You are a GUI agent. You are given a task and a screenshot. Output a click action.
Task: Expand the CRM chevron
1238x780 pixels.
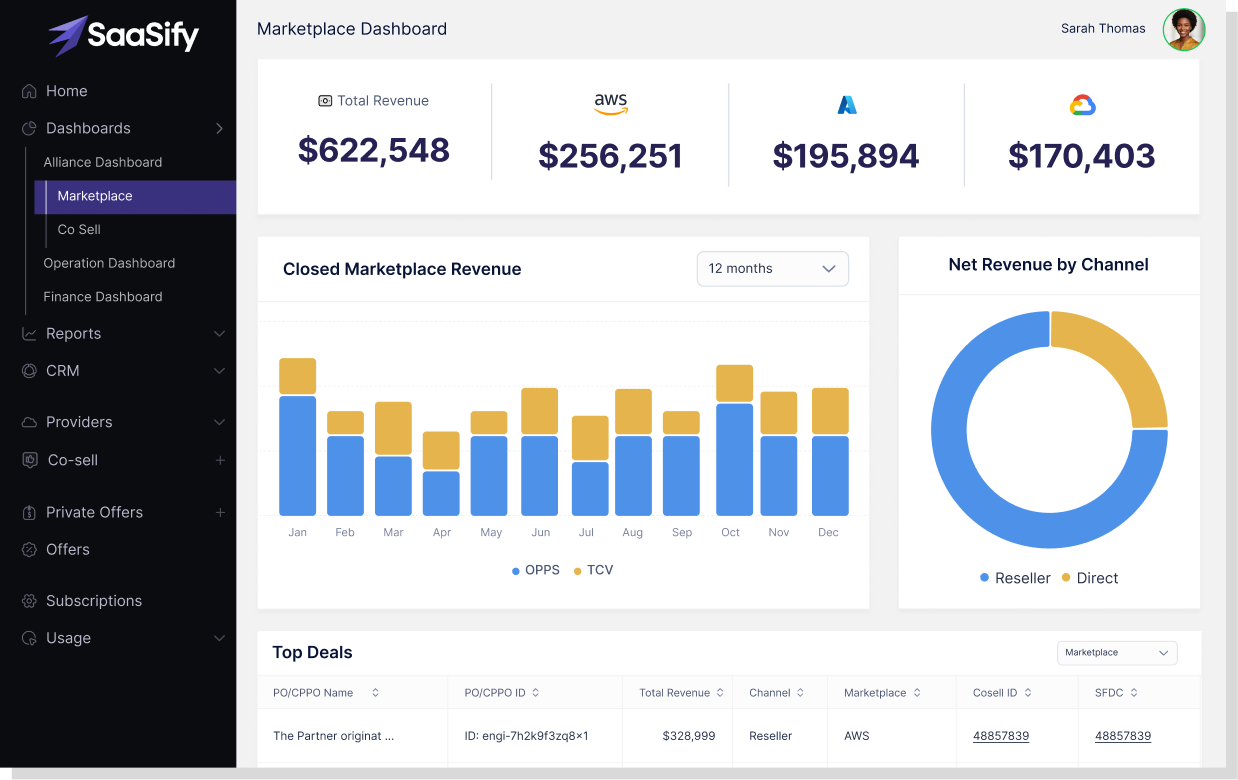[x=219, y=371]
